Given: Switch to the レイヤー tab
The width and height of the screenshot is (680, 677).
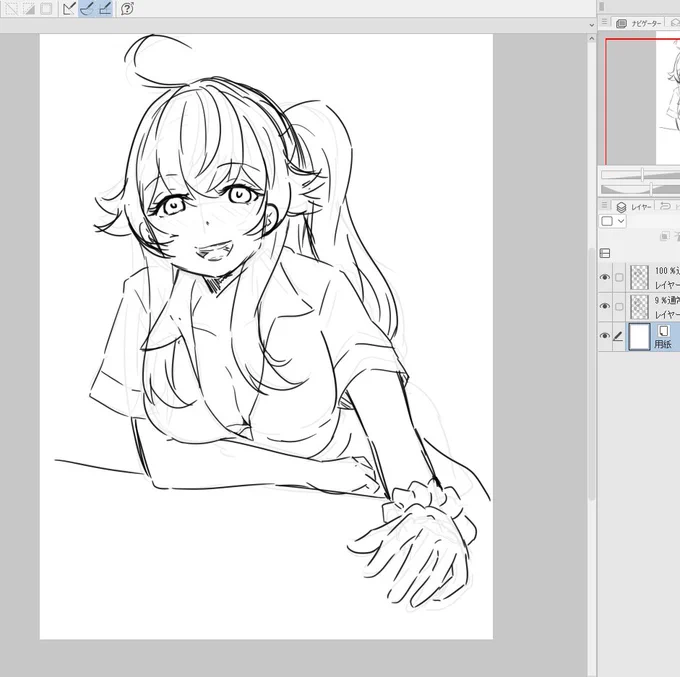Looking at the screenshot, I should [x=634, y=207].
